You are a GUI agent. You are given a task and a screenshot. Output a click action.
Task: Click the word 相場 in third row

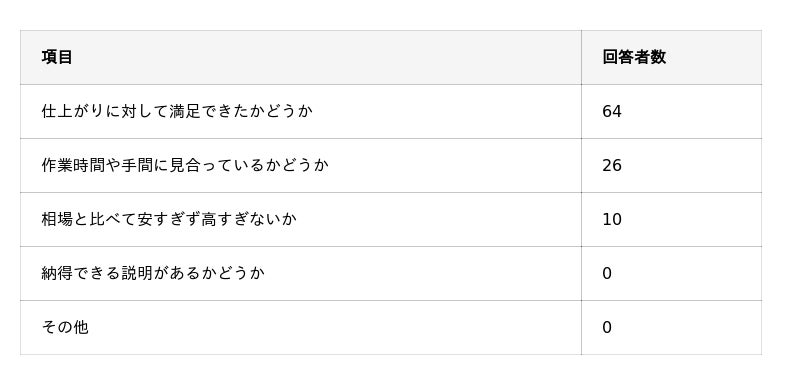pos(57,219)
